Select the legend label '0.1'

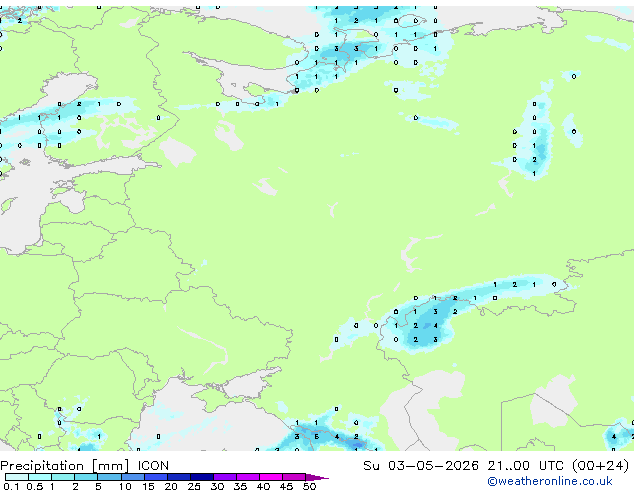click(11, 486)
